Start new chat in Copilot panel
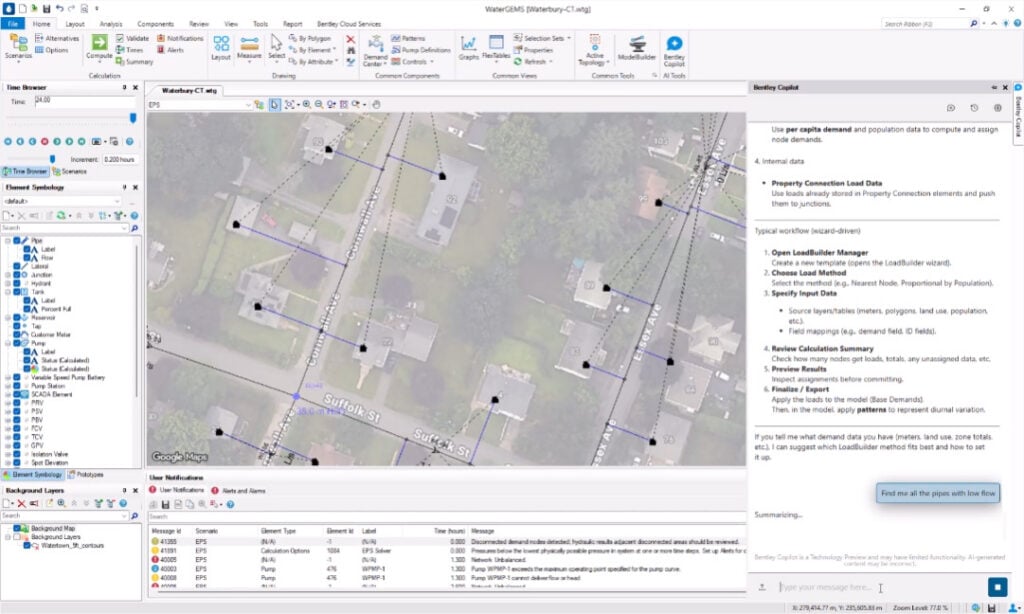This screenshot has height=614, width=1024. click(951, 108)
